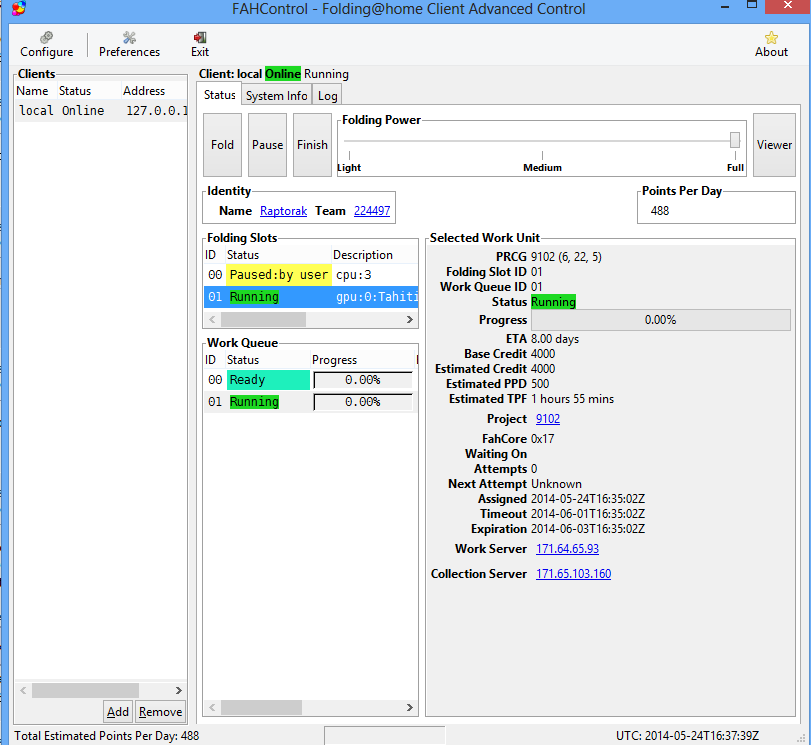Click the Finish button
The image size is (811, 745).
click(312, 145)
